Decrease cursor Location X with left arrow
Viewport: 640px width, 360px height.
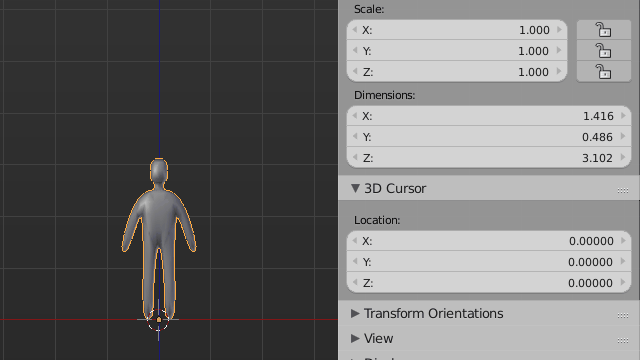click(355, 241)
